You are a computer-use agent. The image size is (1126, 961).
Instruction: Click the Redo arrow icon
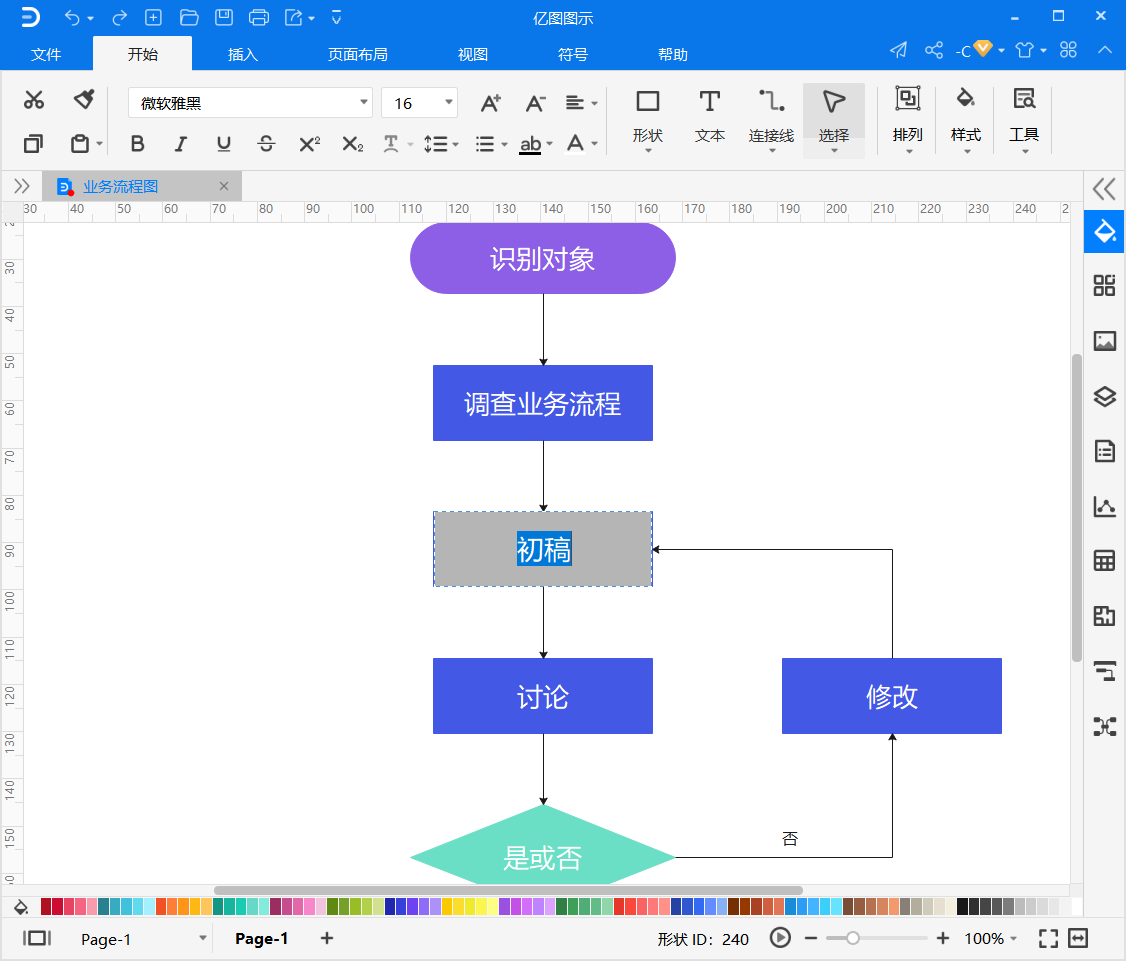click(x=119, y=17)
